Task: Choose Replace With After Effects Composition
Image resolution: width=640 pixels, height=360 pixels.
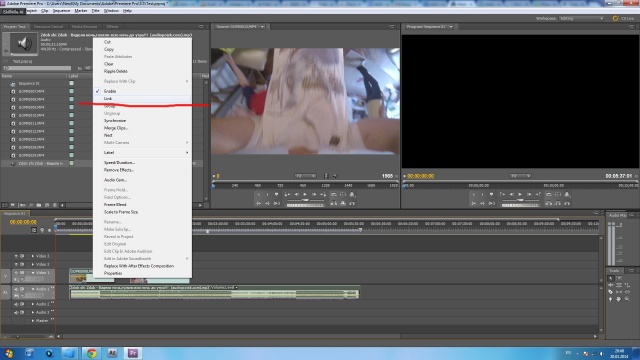Action: [142, 266]
